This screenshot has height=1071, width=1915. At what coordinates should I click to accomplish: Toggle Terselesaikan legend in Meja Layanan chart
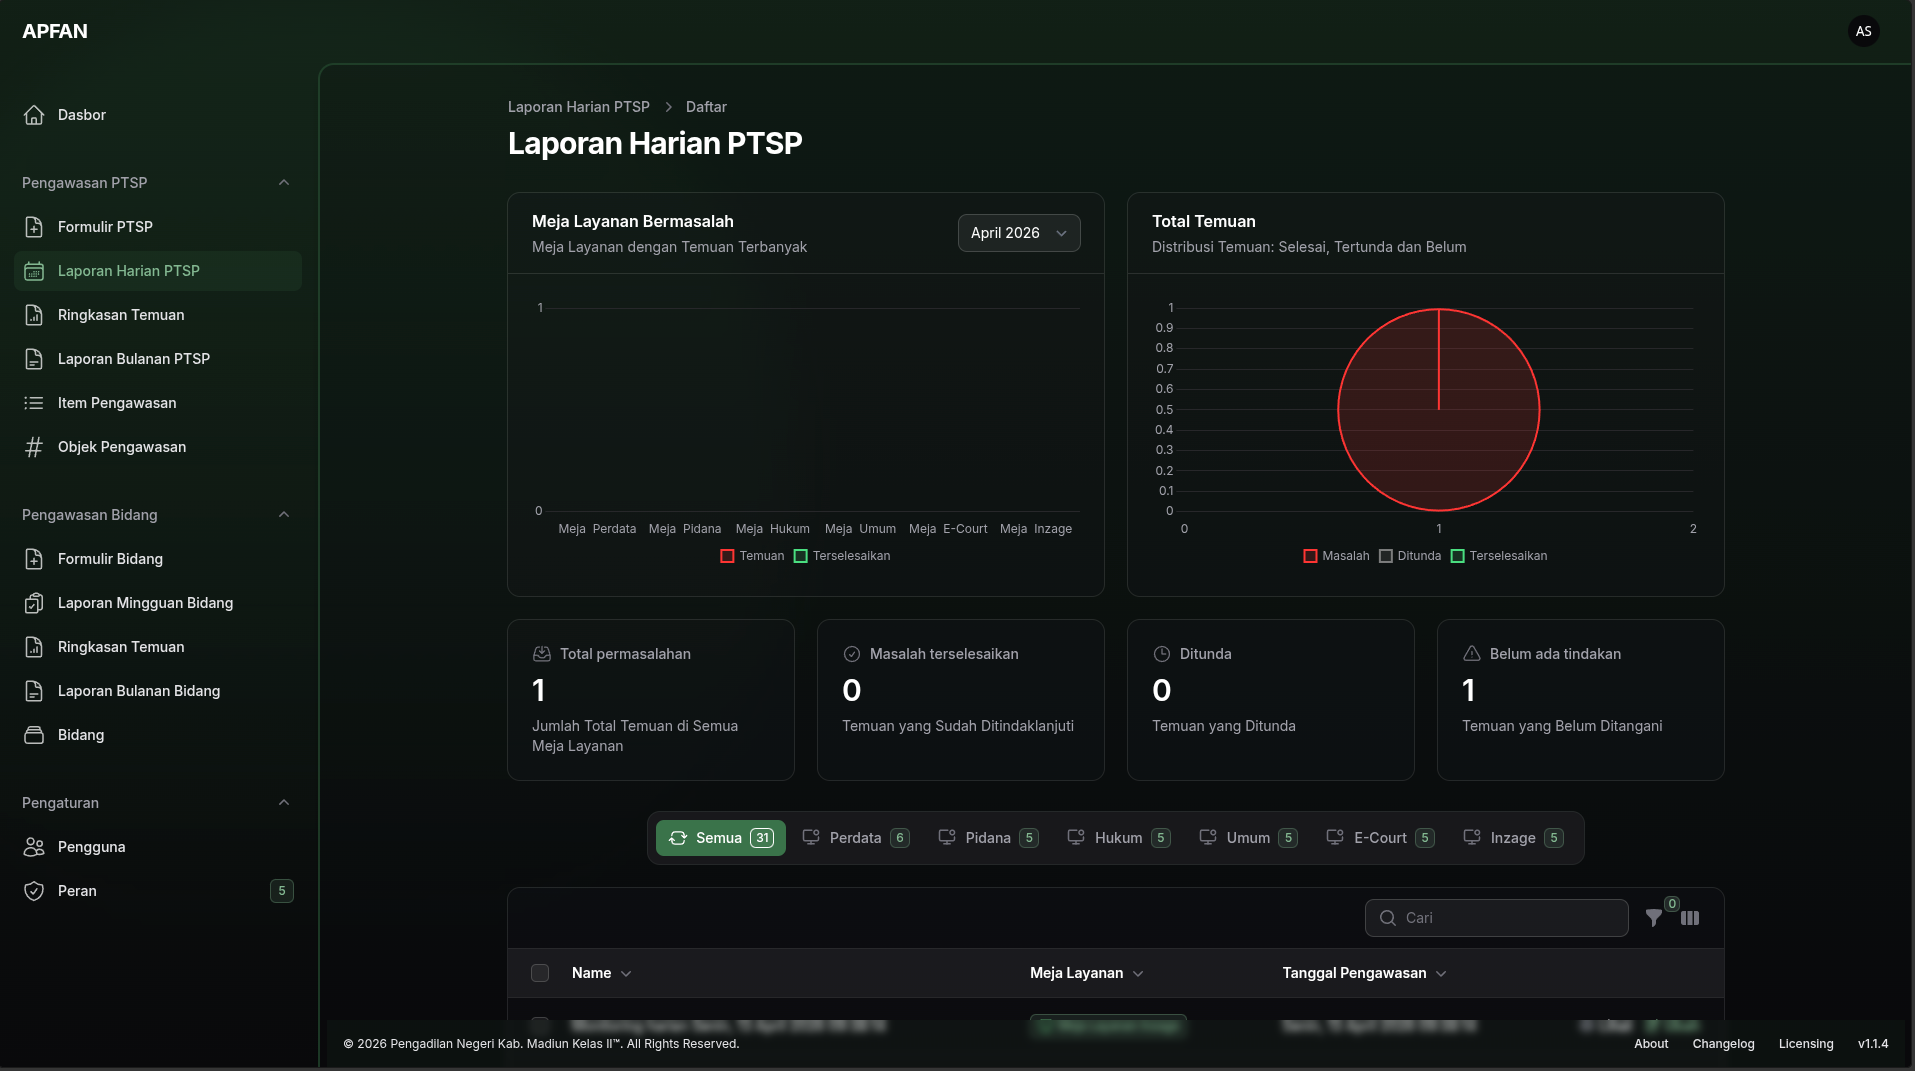click(x=842, y=556)
